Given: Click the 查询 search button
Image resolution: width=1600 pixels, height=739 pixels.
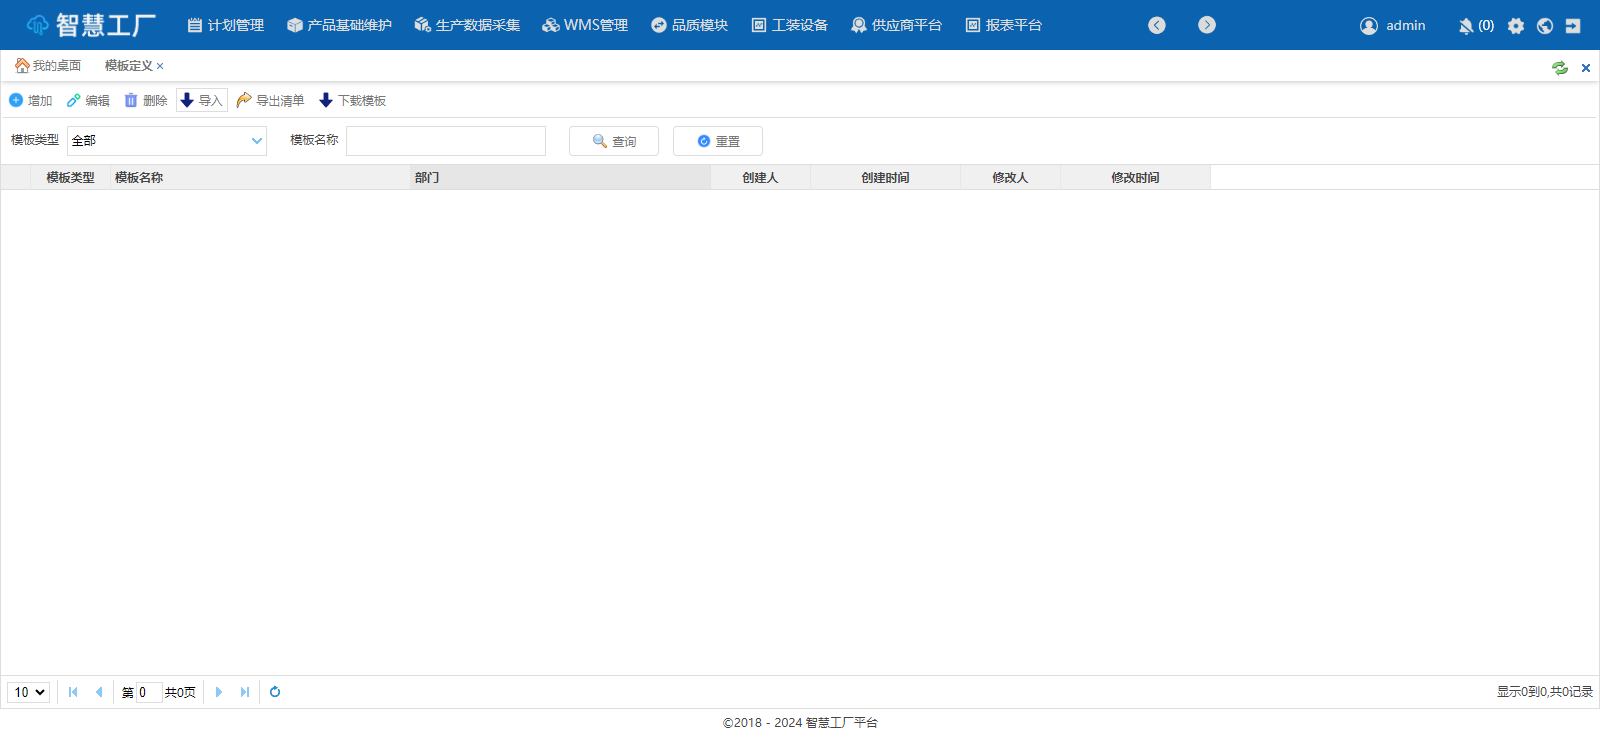Looking at the screenshot, I should coord(614,141).
